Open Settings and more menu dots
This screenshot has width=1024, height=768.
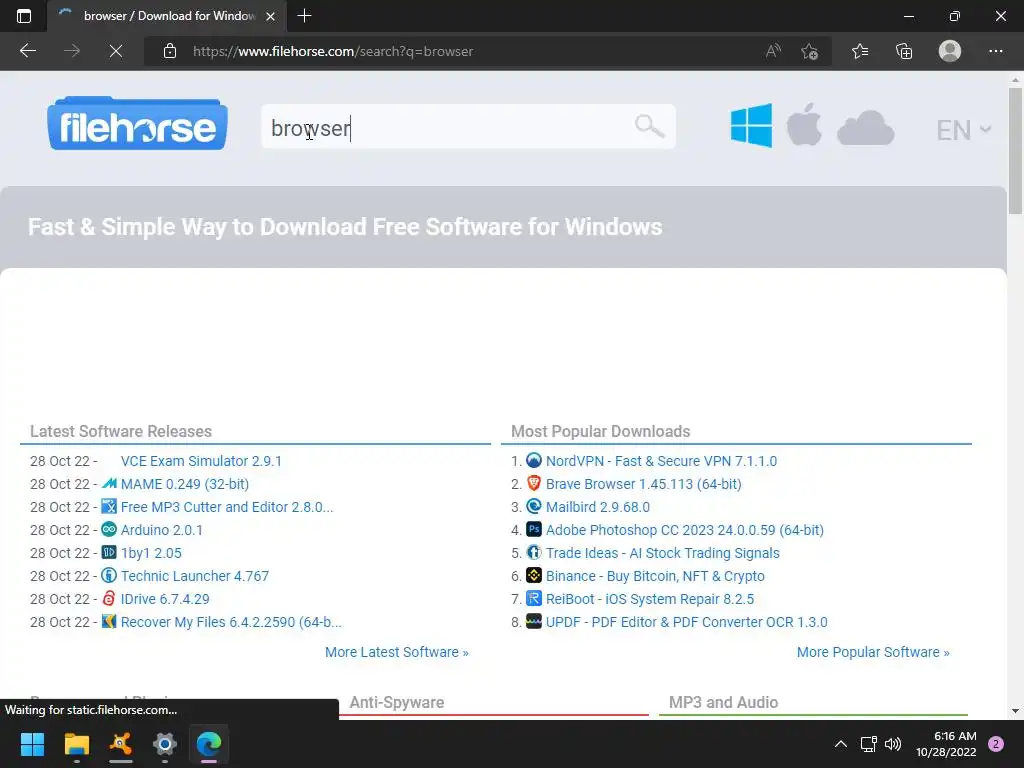[995, 51]
